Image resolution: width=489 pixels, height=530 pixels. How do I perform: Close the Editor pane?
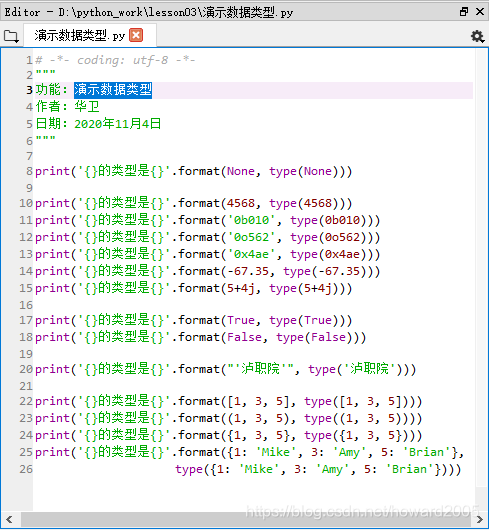(480, 11)
